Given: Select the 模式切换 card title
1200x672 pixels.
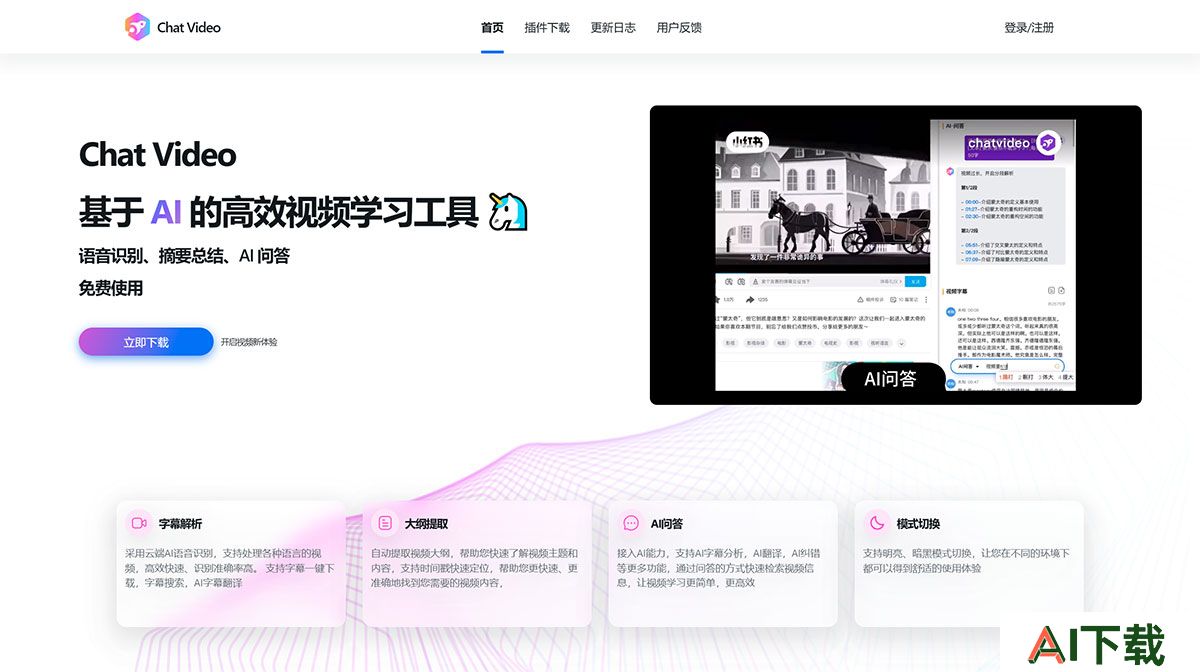Looking at the screenshot, I should point(918,523).
